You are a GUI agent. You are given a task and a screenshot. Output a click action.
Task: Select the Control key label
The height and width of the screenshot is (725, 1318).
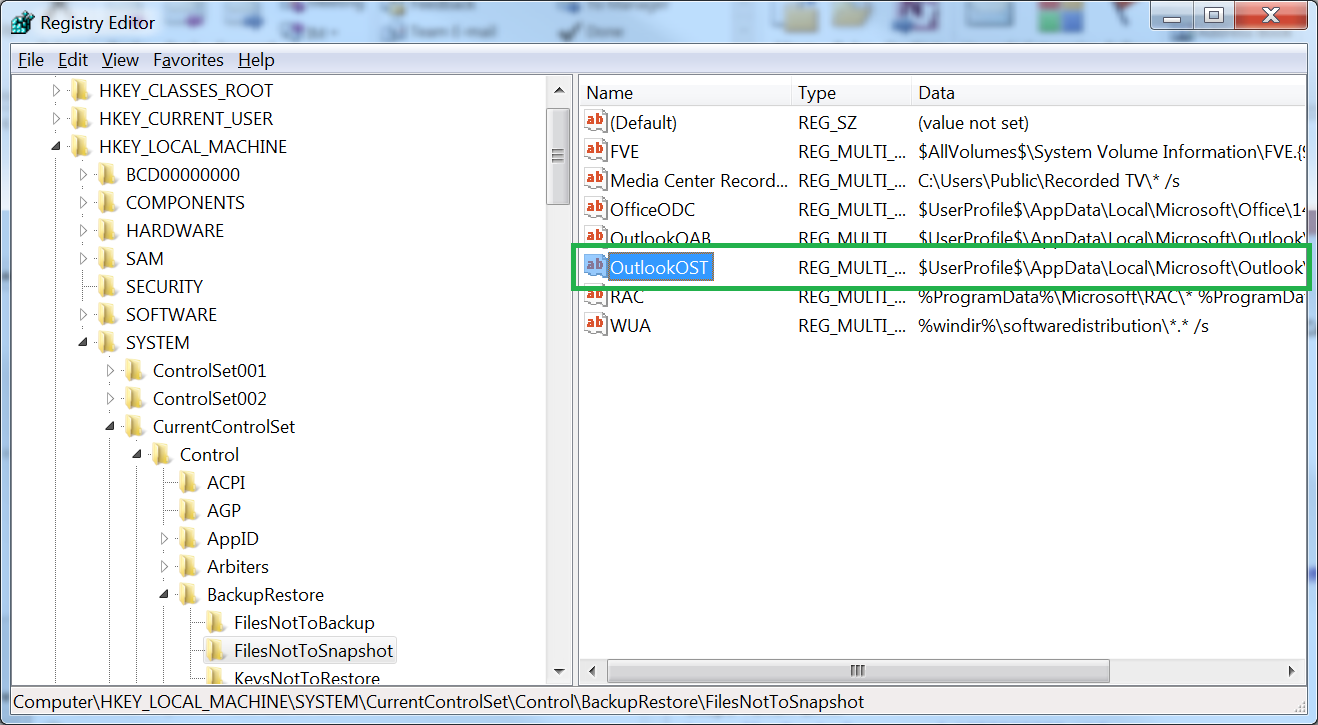click(209, 455)
